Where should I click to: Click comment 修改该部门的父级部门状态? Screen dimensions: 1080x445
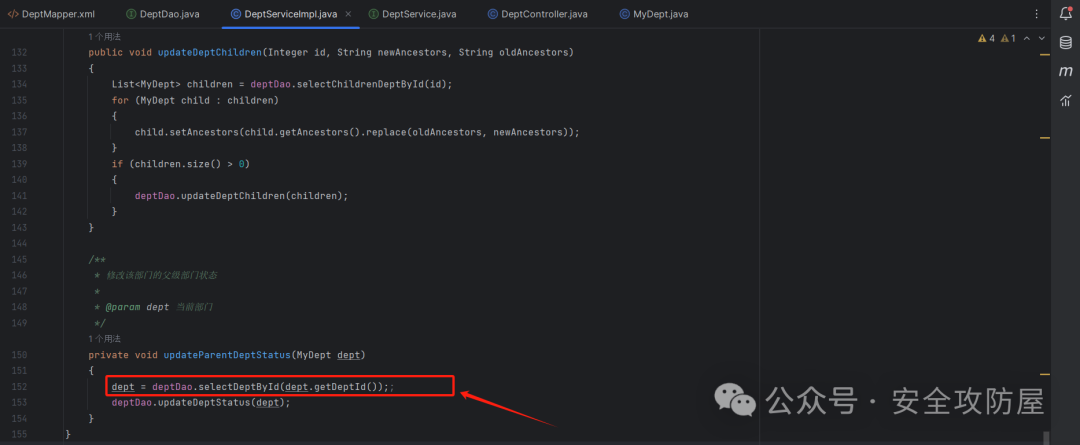tap(162, 275)
